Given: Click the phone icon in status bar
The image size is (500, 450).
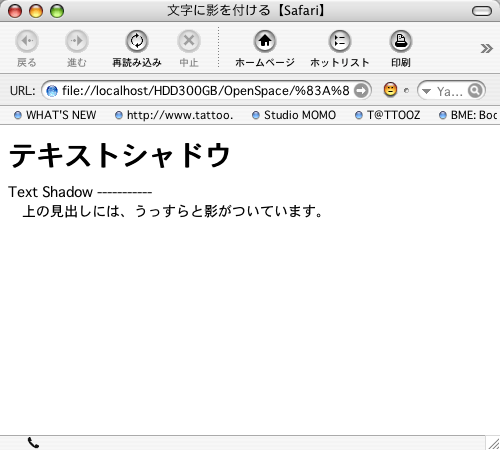Looking at the screenshot, I should (33, 443).
